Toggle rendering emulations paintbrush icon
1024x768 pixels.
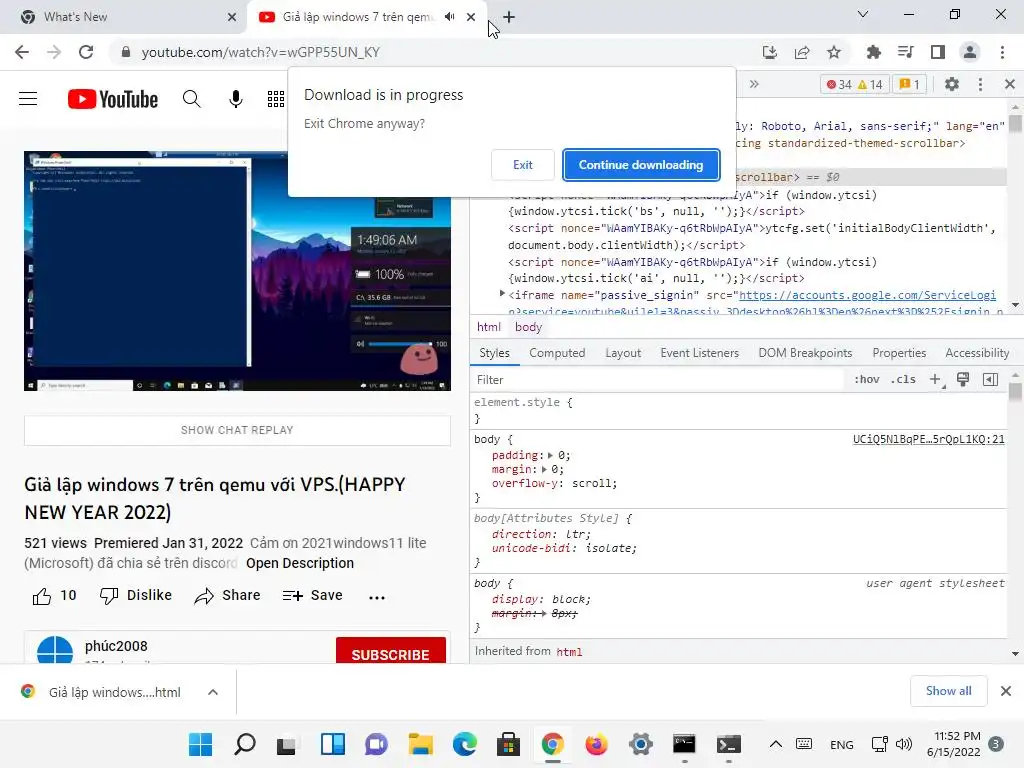(x=963, y=379)
